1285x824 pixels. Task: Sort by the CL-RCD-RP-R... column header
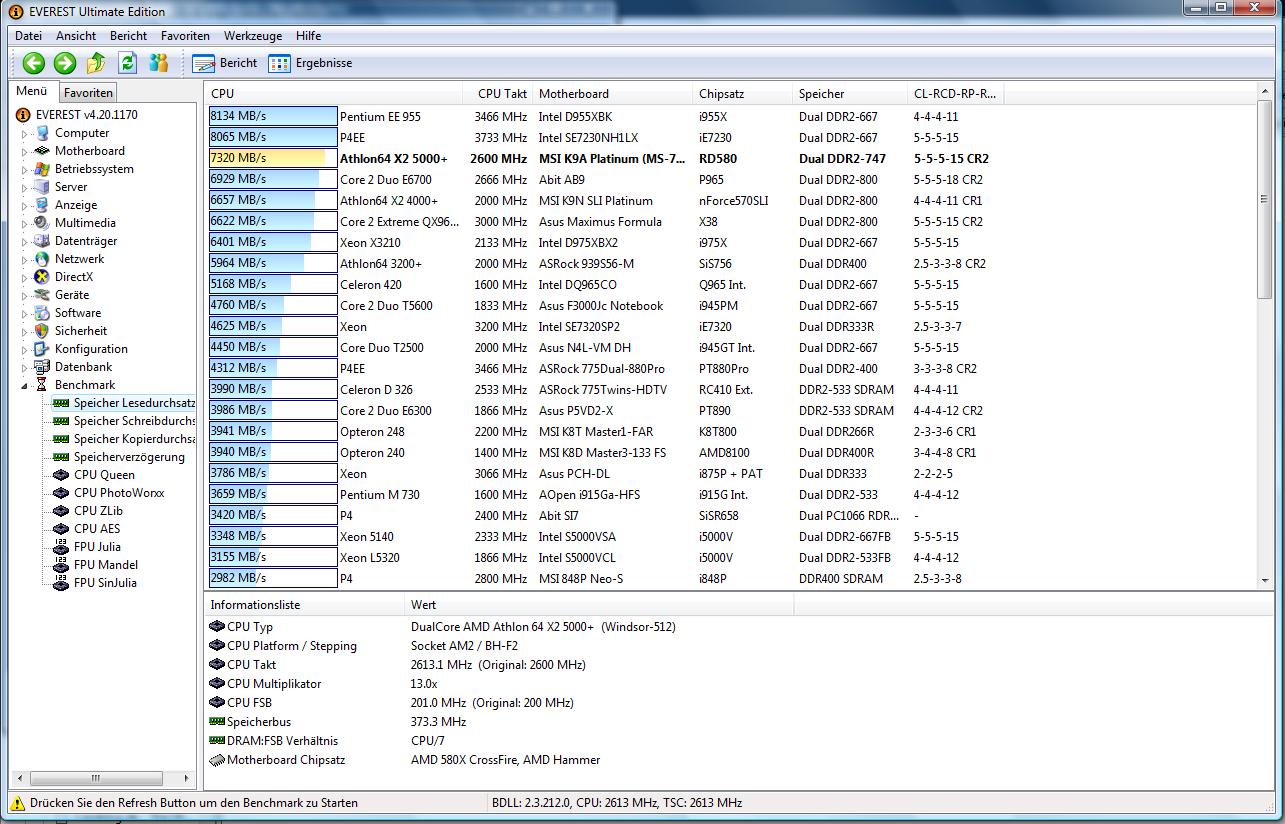[x=955, y=94]
